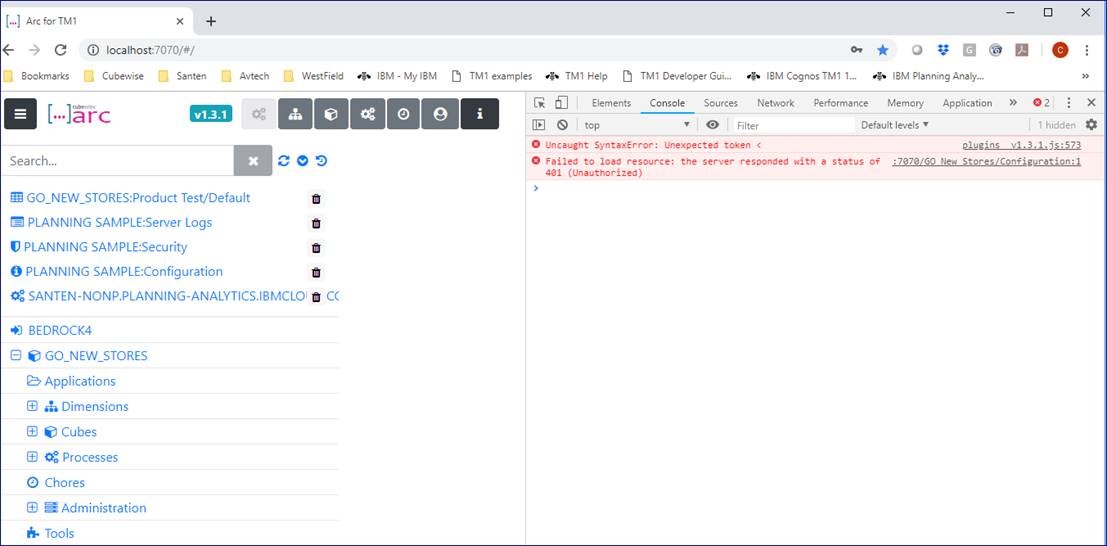This screenshot has height=546, width=1107.
Task: Show more DevTools tabs
Action: click(1013, 103)
